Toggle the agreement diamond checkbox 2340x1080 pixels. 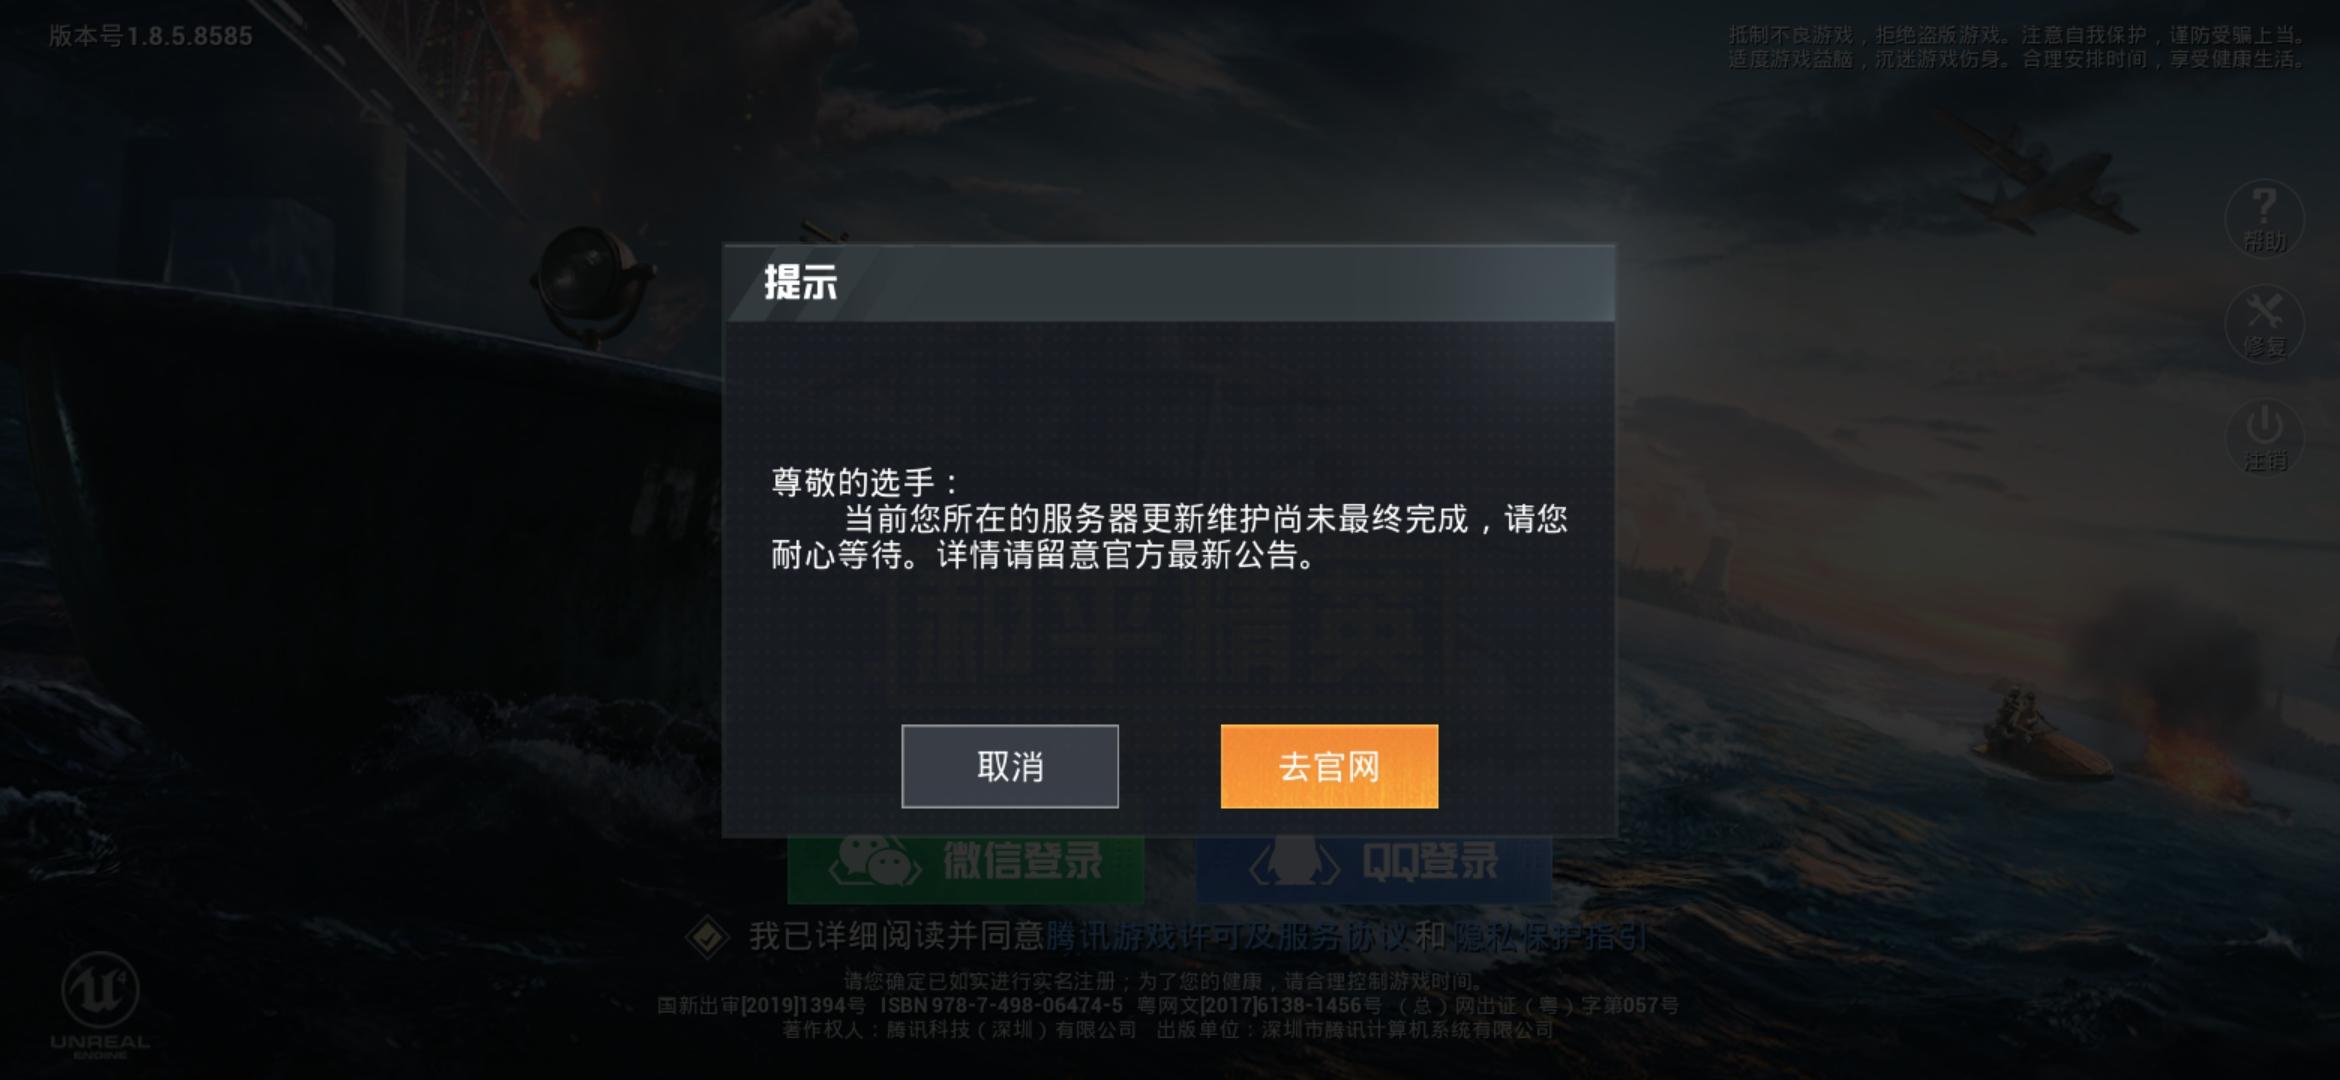(708, 937)
